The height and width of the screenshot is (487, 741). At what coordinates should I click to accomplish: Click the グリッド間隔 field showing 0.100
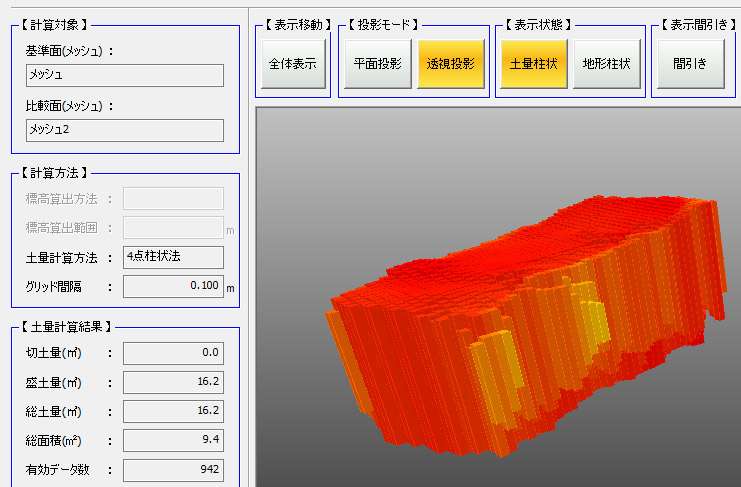pos(173,286)
